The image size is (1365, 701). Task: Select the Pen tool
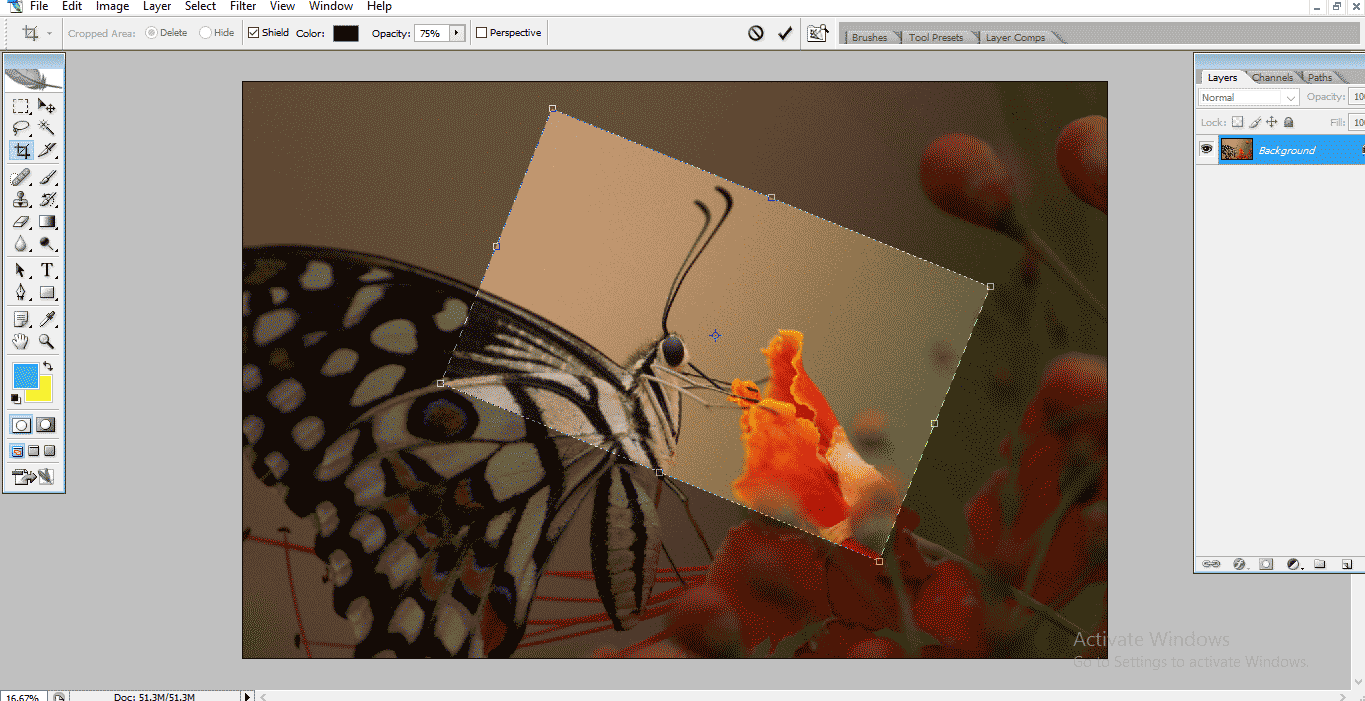tap(20, 293)
